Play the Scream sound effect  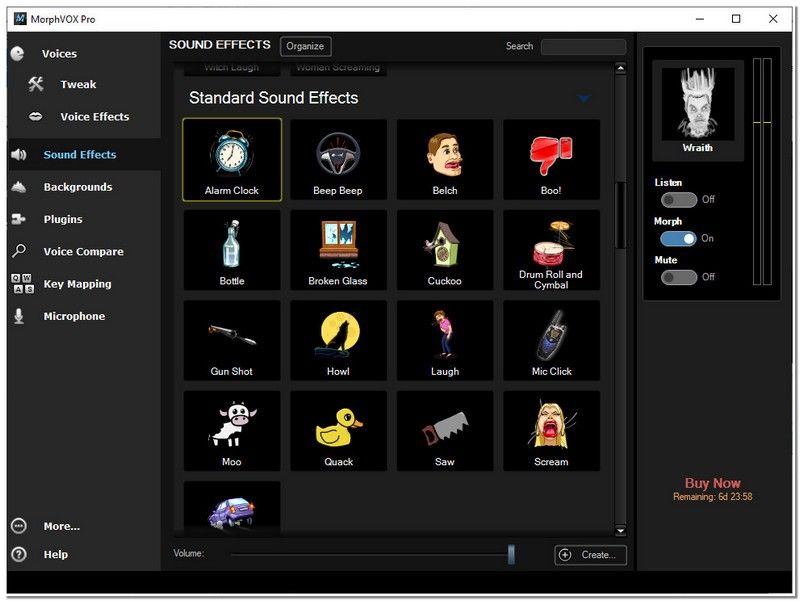tap(552, 431)
